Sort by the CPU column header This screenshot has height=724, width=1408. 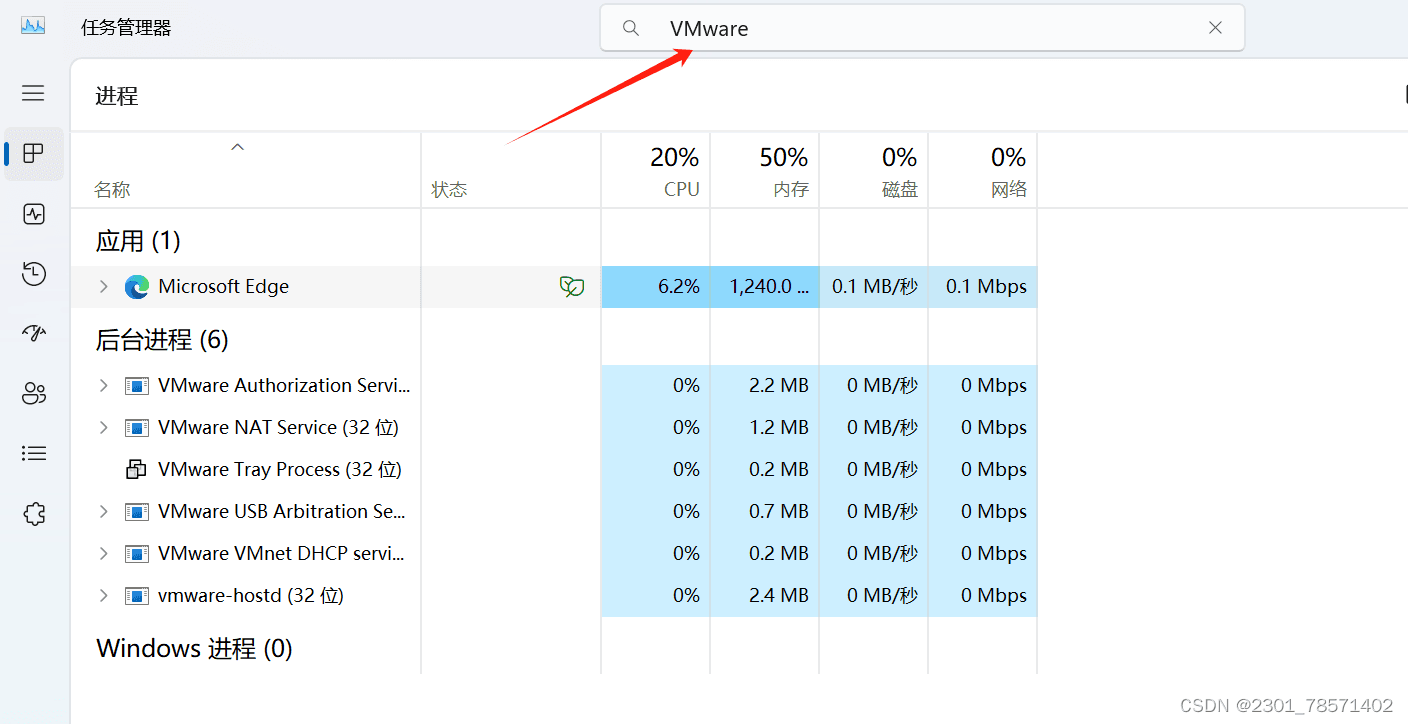tap(655, 171)
